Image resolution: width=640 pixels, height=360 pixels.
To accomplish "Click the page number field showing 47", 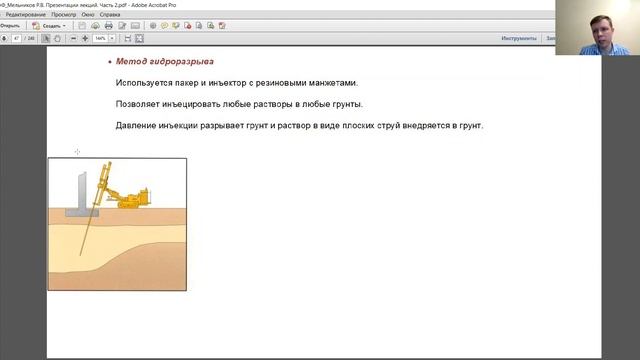I will pos(16,38).
